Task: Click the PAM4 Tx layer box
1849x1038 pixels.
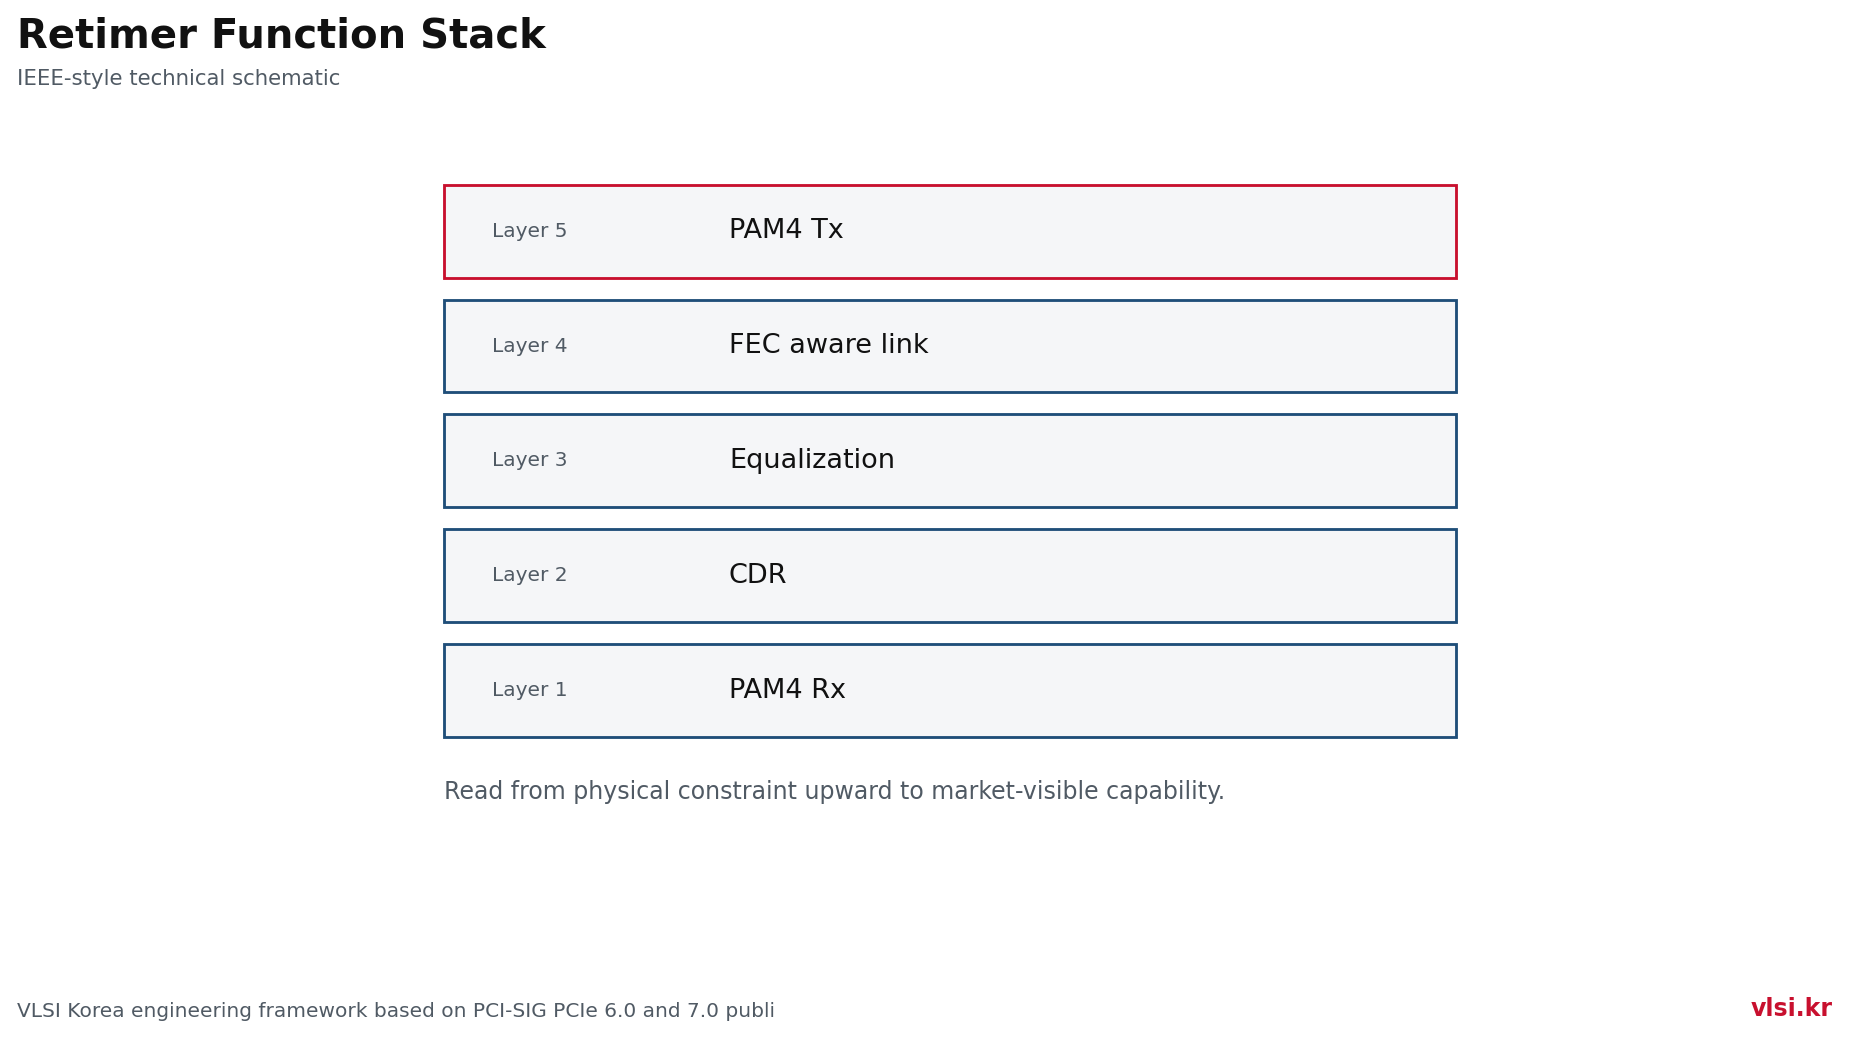Action: [950, 231]
